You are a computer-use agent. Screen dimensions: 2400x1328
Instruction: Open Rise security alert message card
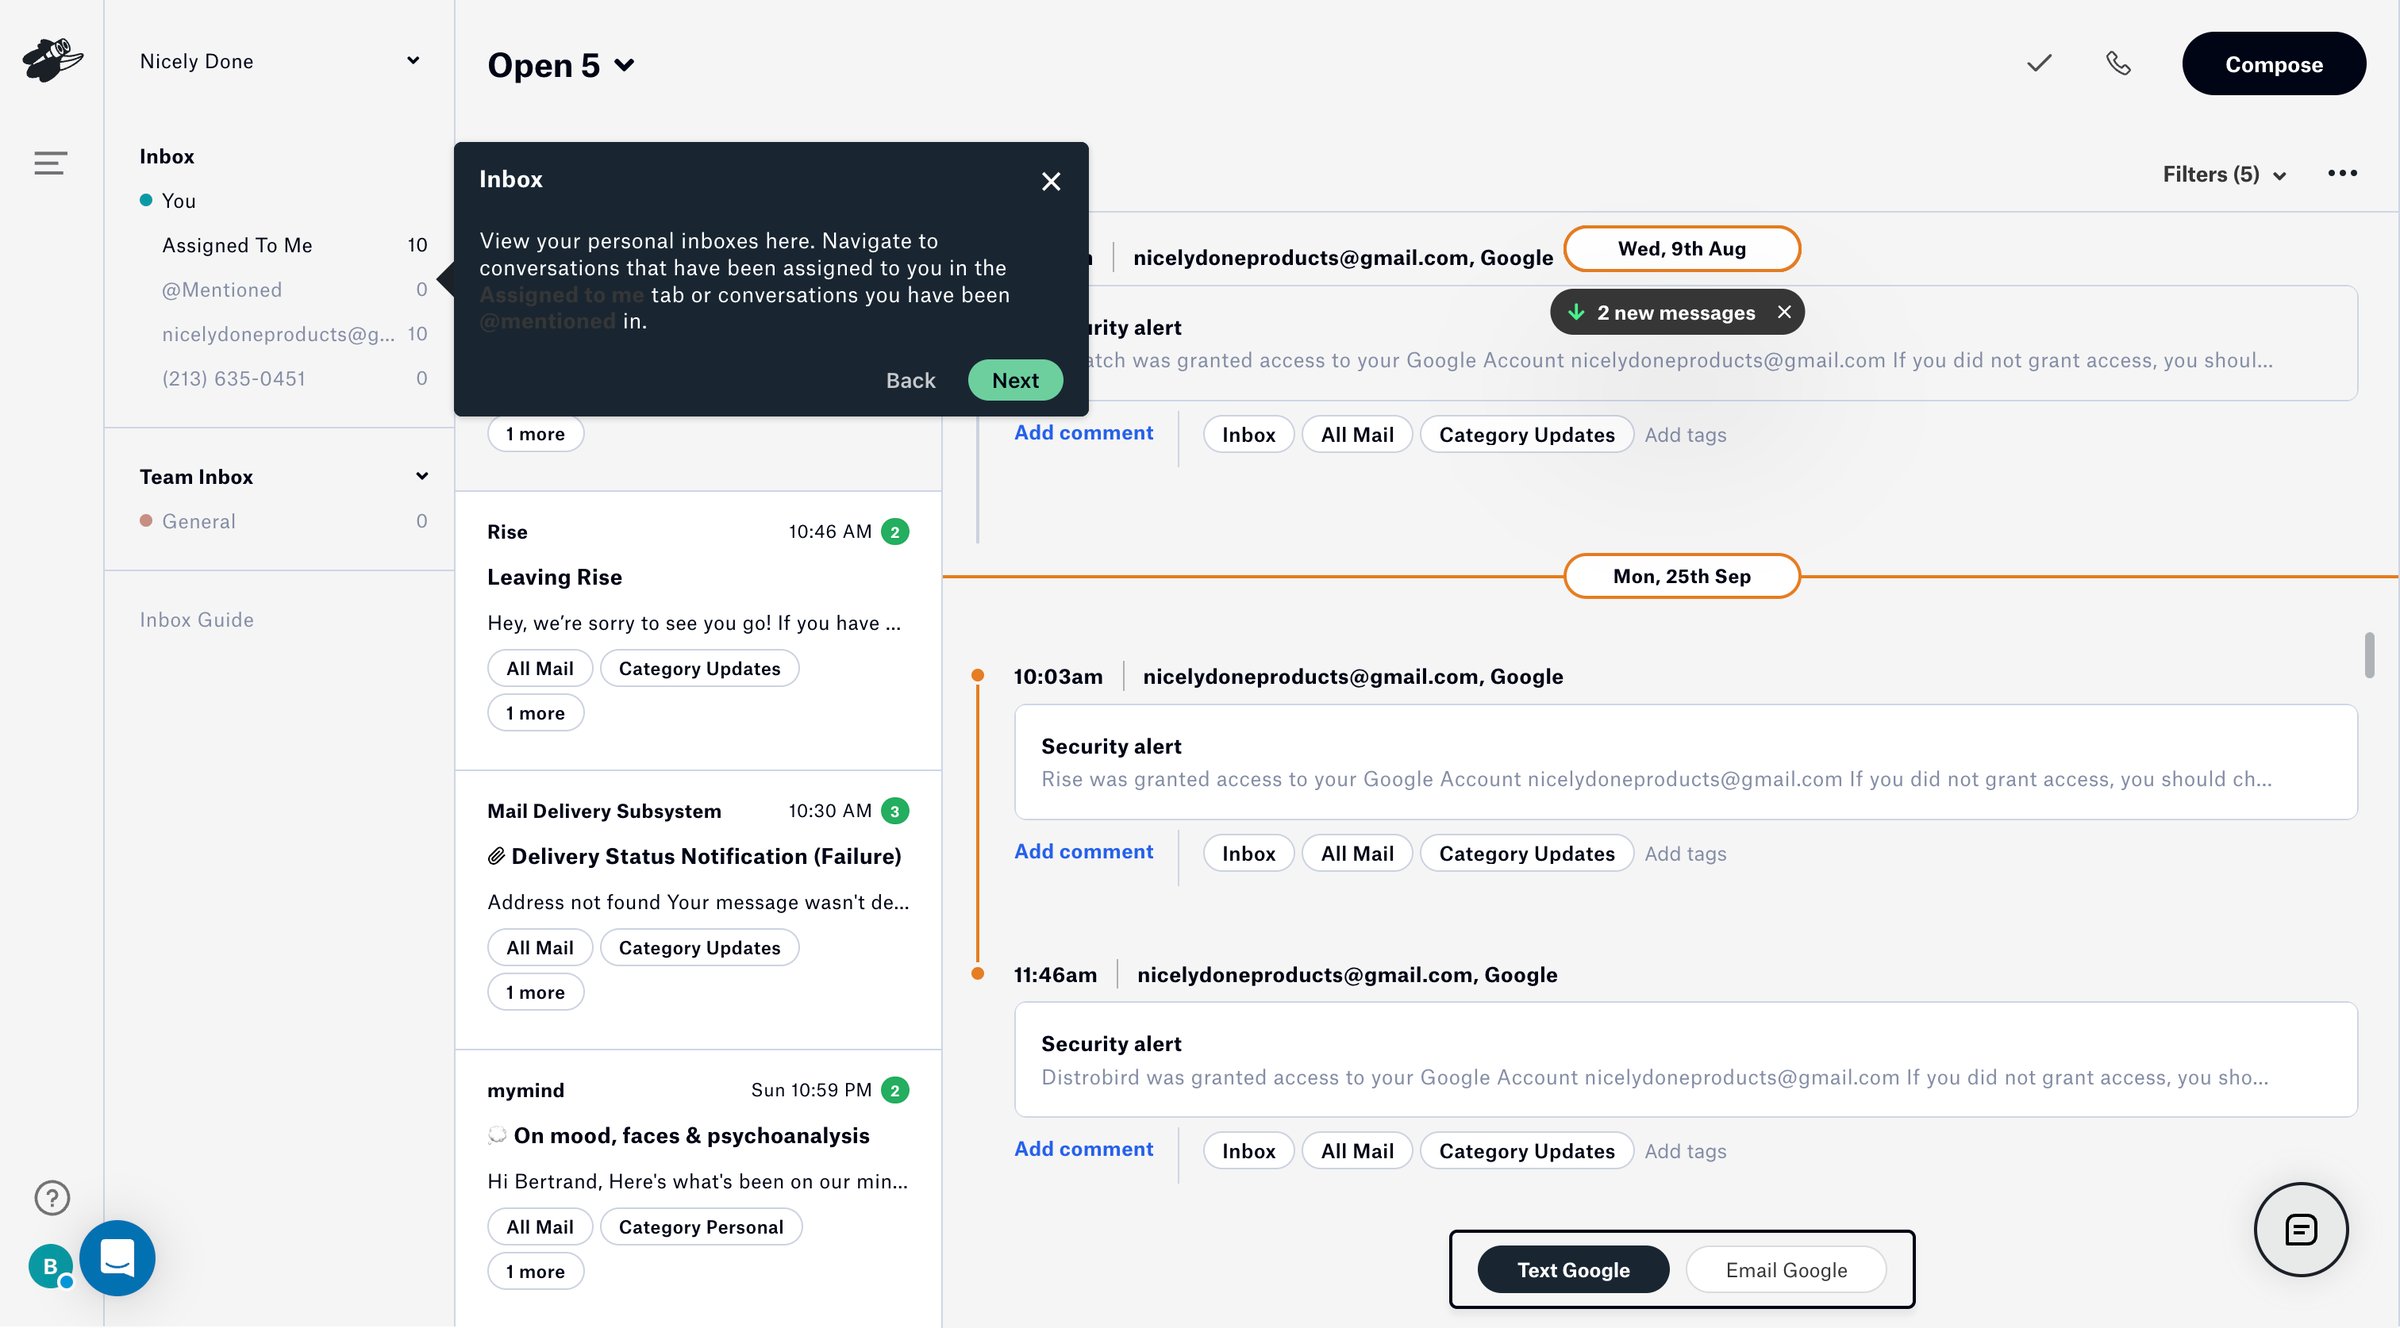[x=1685, y=762]
